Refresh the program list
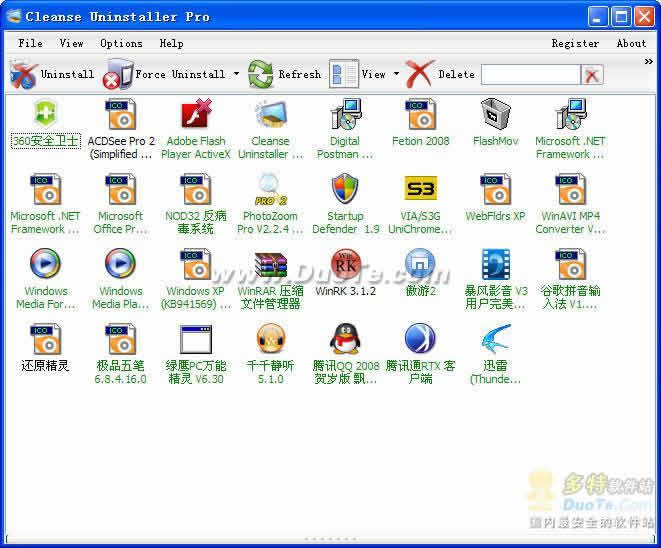Screen dimensions: 661x548 [284, 75]
